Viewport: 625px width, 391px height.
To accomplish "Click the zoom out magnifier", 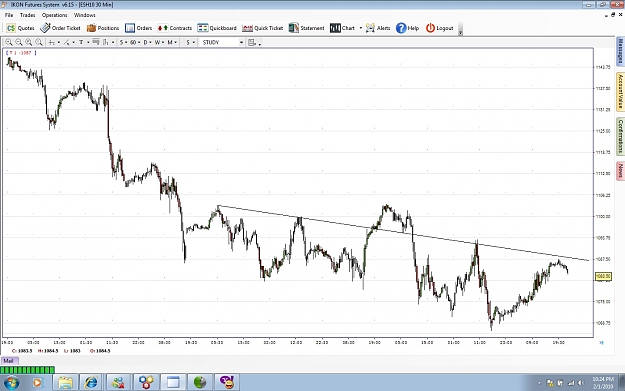I will [x=19, y=42].
